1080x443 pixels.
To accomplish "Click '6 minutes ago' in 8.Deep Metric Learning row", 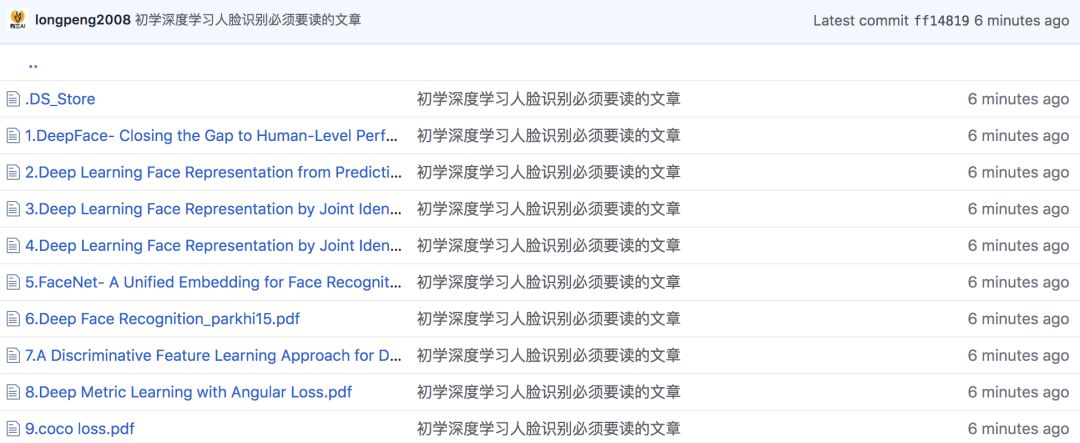I will click(x=1019, y=392).
